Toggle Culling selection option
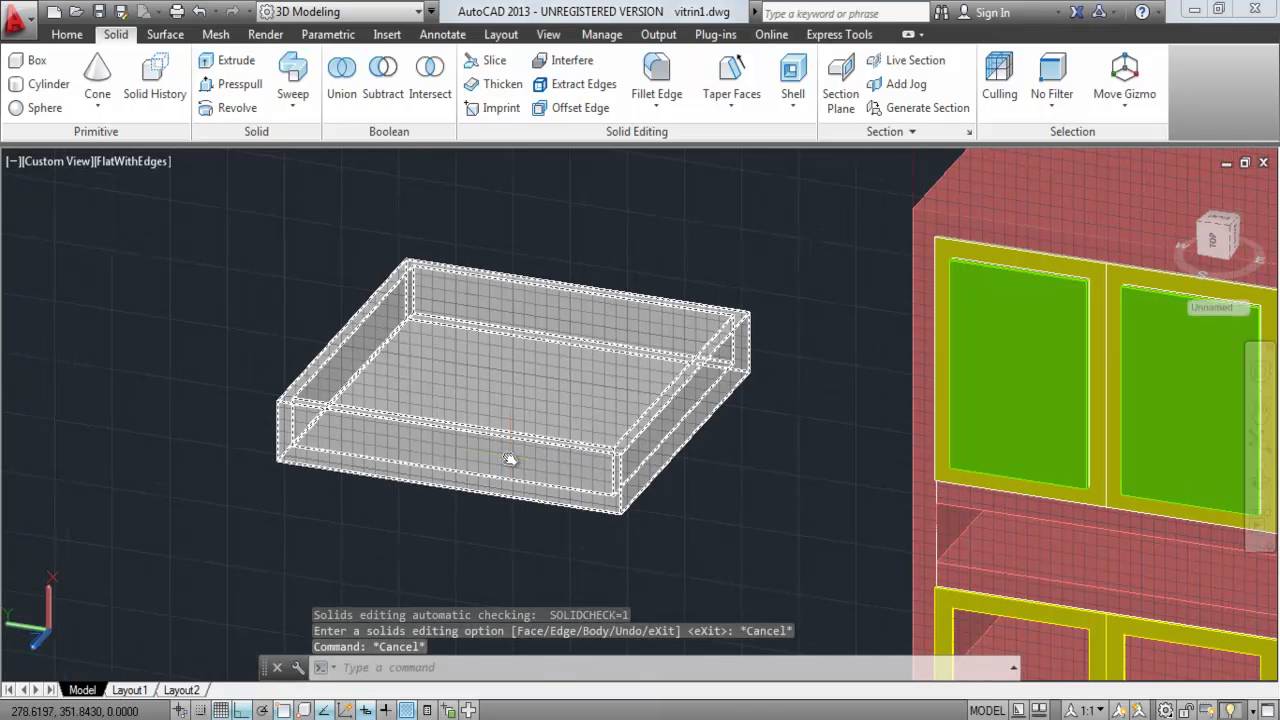 pos(999,76)
